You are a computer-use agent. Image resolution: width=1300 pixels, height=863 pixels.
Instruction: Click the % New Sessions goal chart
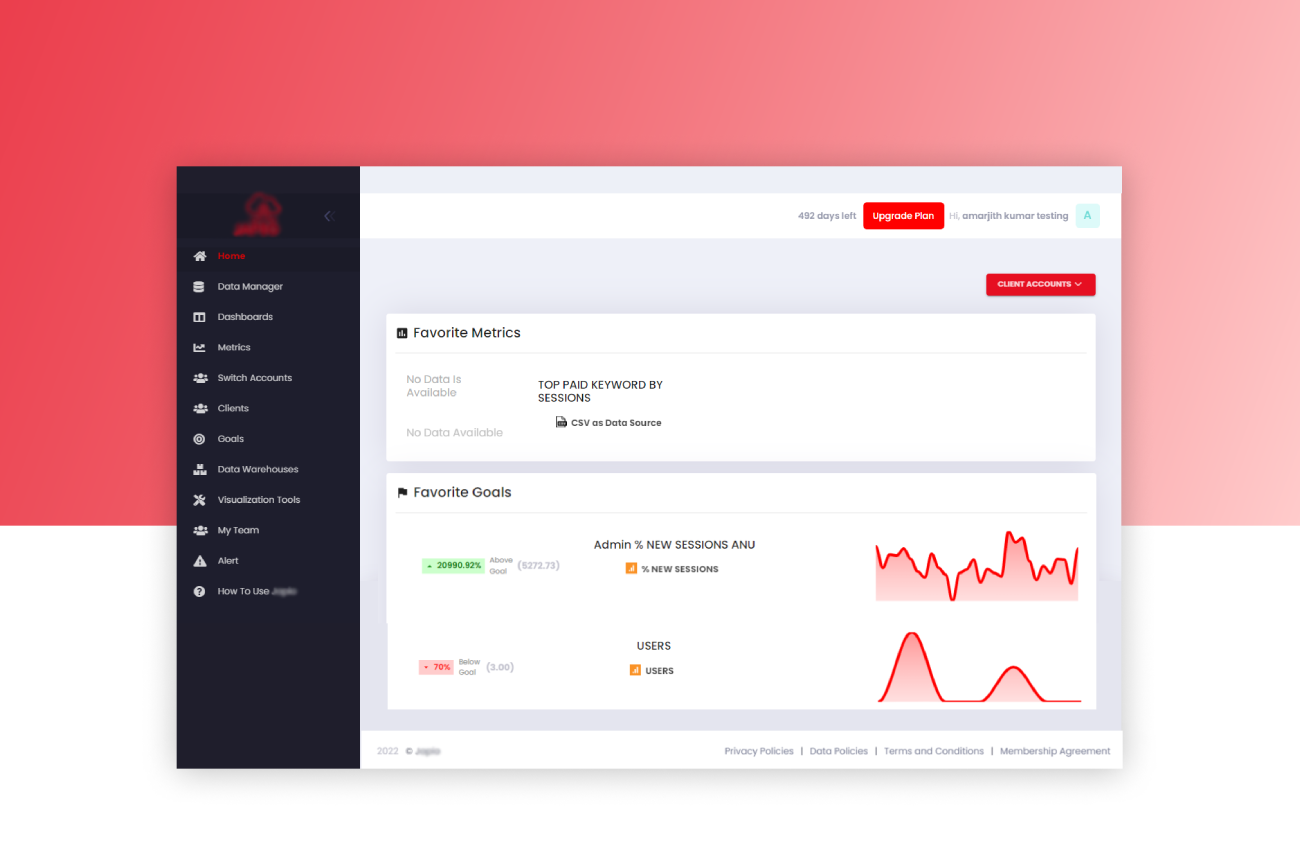(x=977, y=566)
